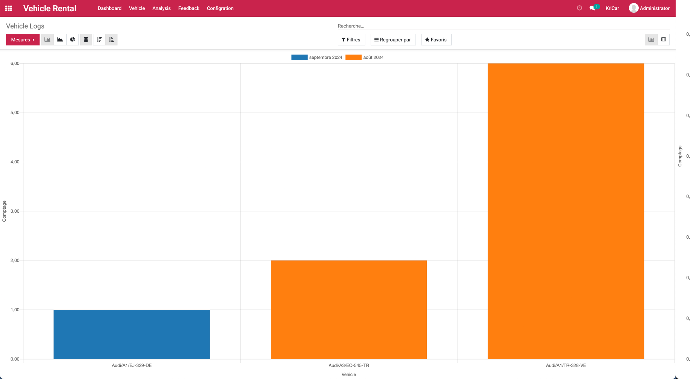Toggle the orange legend series
Screen dimensions: 690x379
point(364,57)
